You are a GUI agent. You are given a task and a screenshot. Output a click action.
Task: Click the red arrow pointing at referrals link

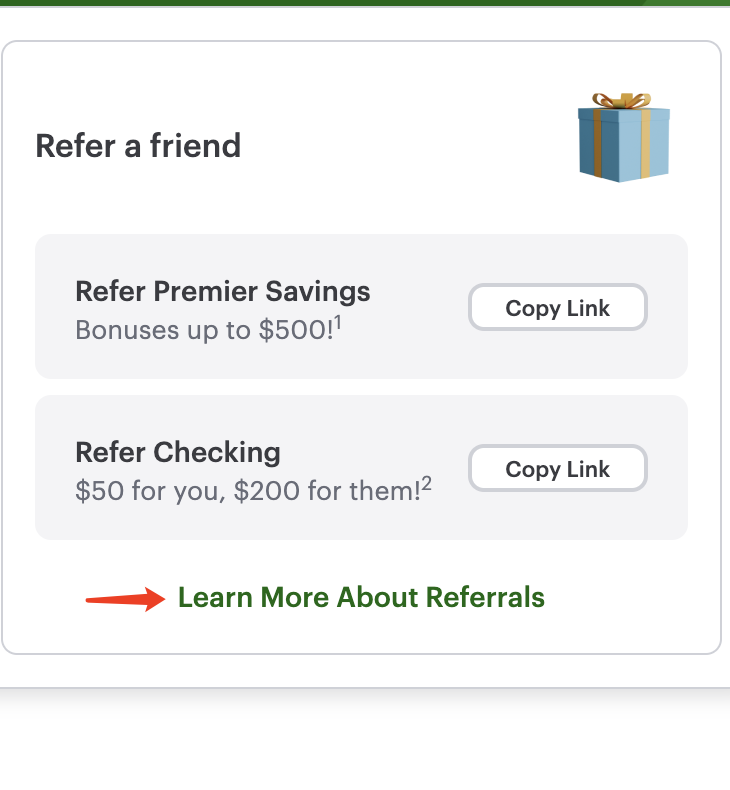(x=126, y=599)
